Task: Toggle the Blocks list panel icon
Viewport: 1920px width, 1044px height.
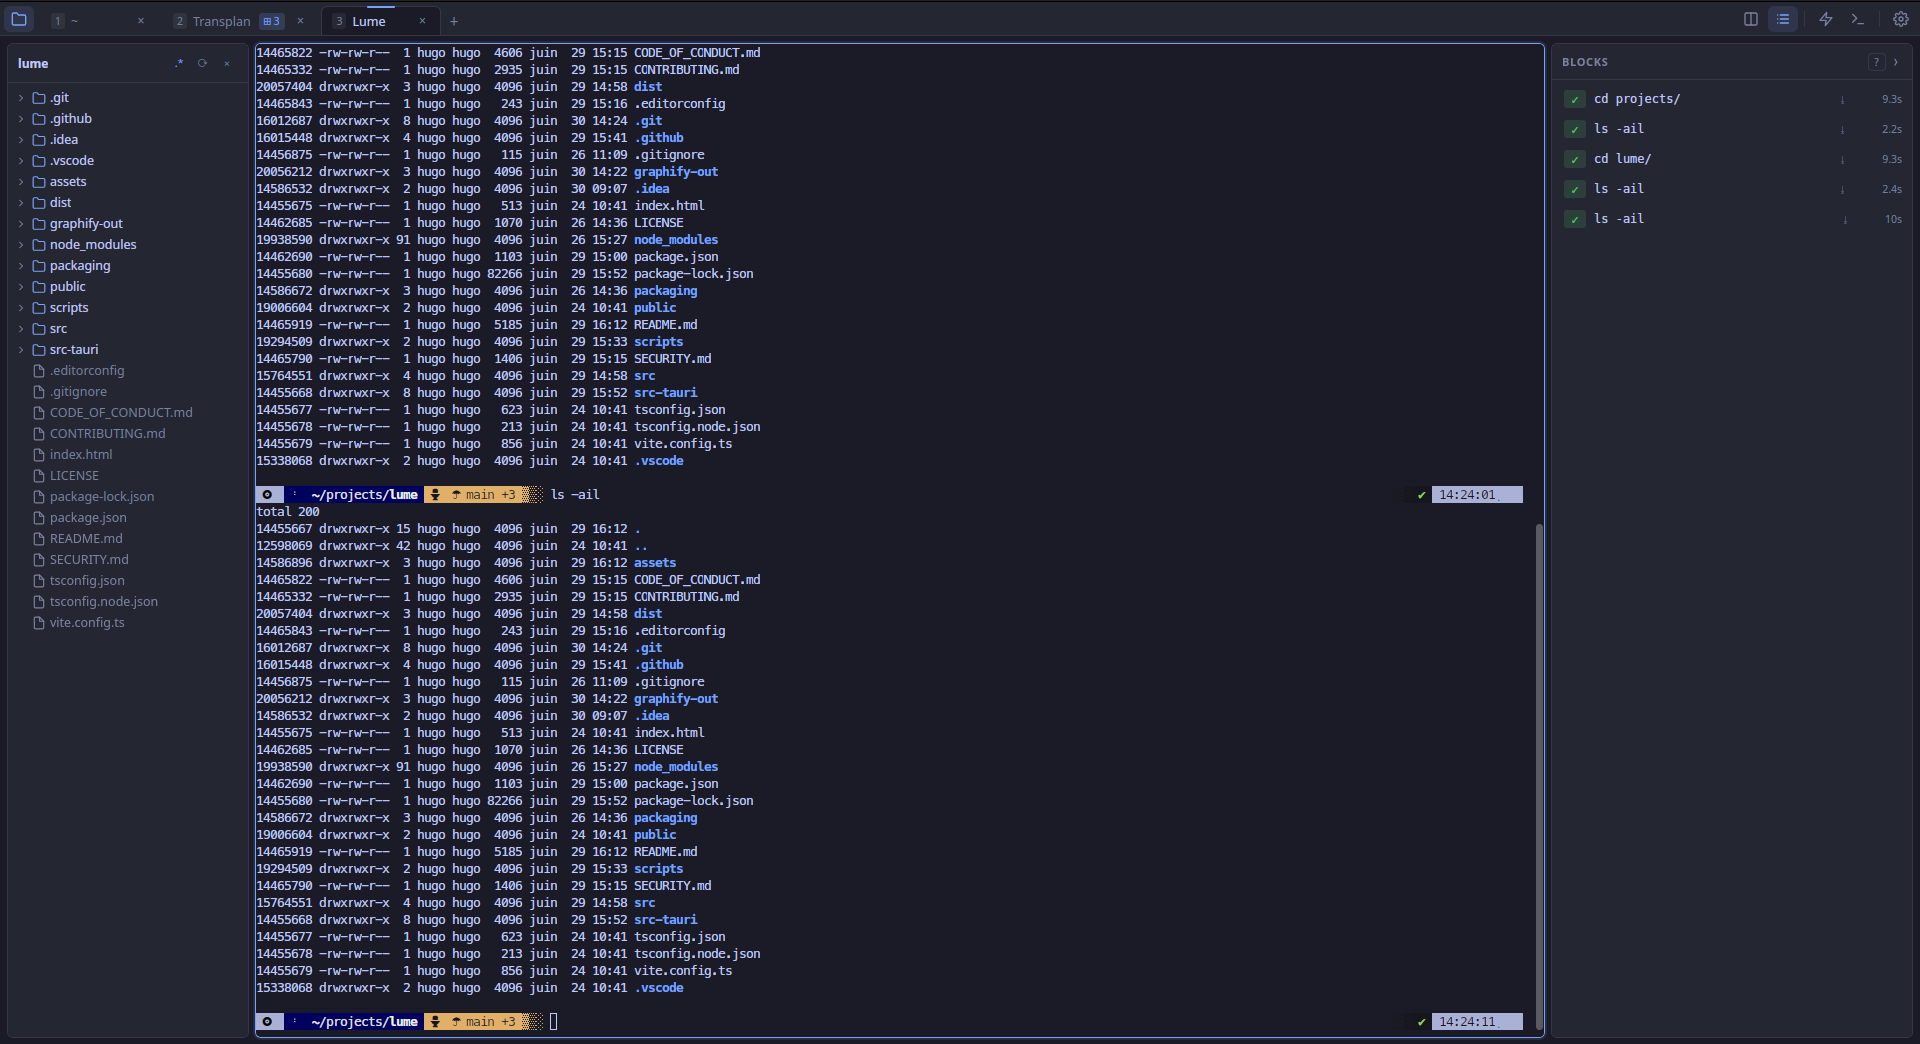Action: coord(1783,19)
